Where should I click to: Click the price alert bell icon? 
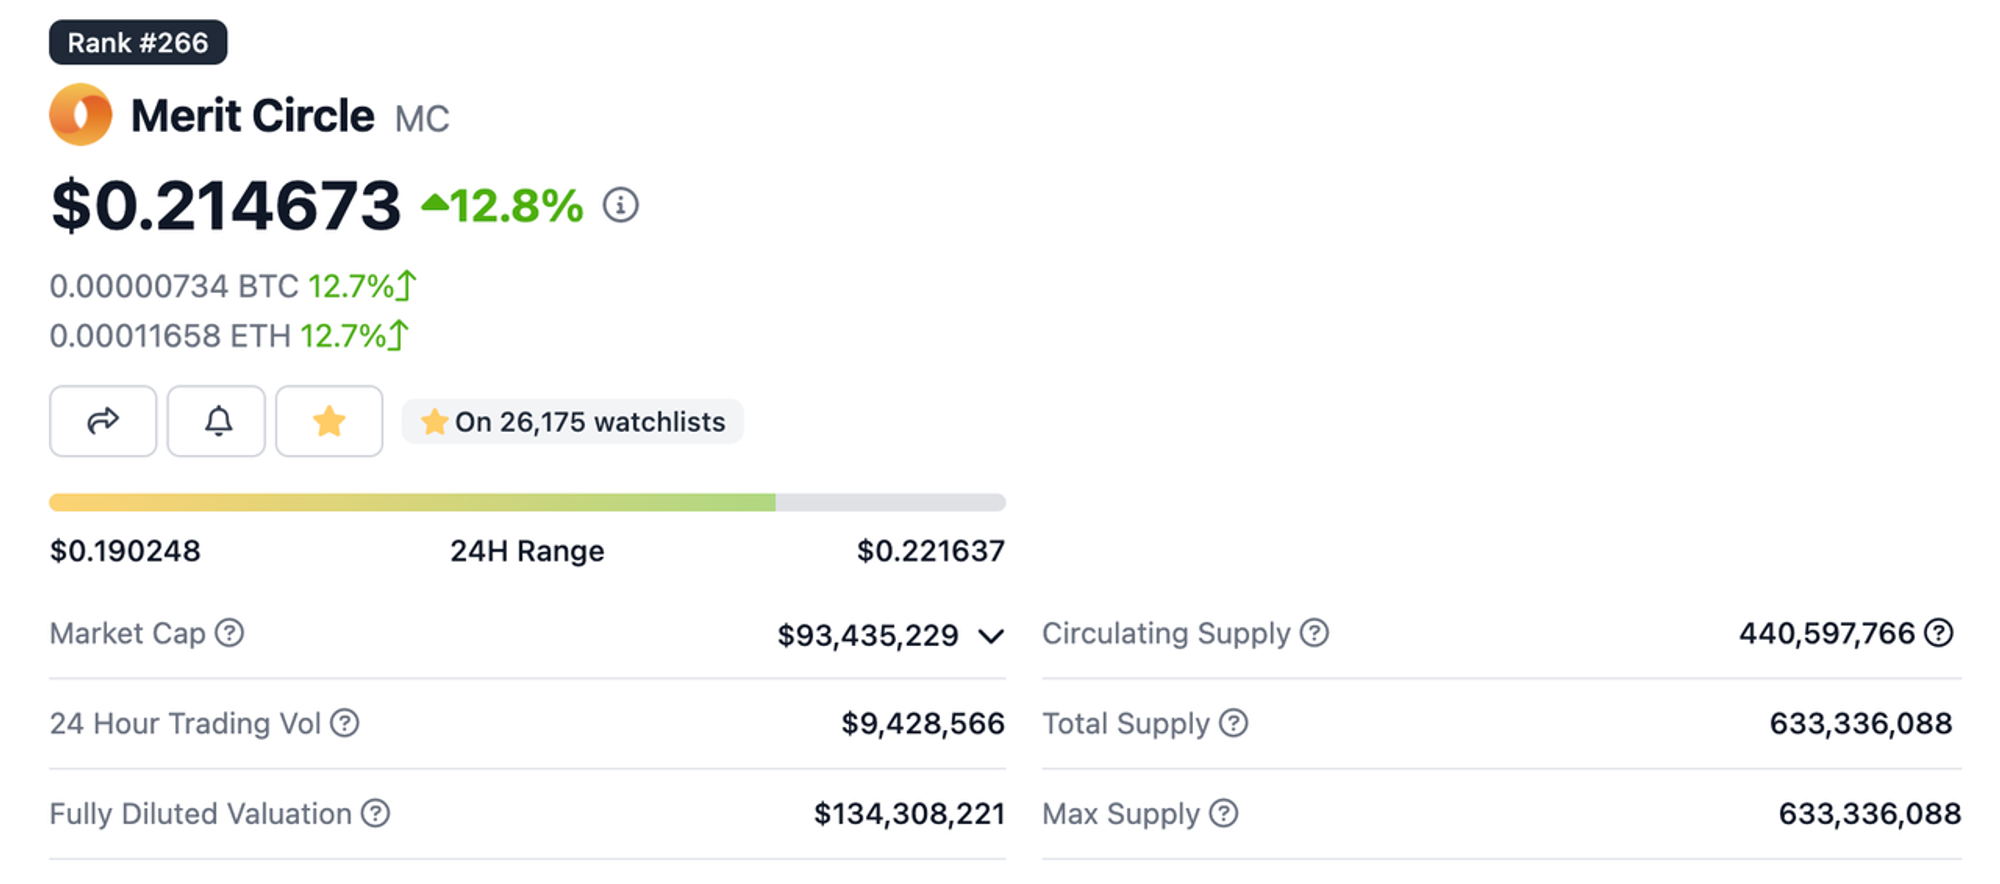pyautogui.click(x=216, y=421)
